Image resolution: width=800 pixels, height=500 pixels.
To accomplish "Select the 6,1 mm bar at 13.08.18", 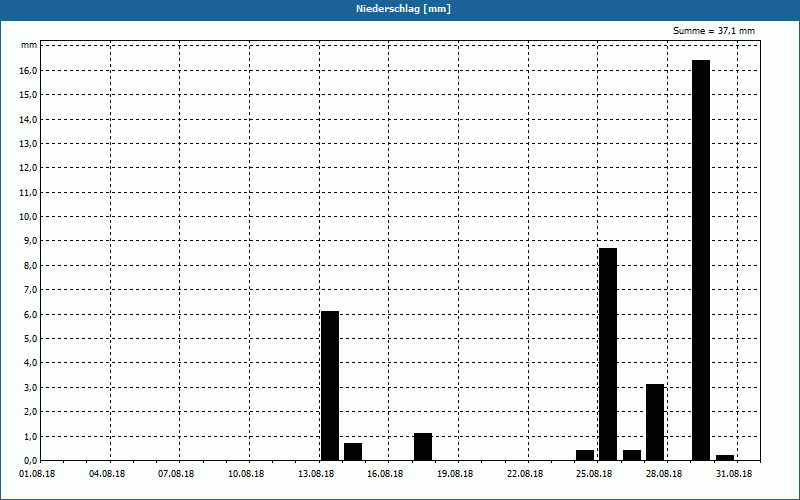I will (330, 386).
